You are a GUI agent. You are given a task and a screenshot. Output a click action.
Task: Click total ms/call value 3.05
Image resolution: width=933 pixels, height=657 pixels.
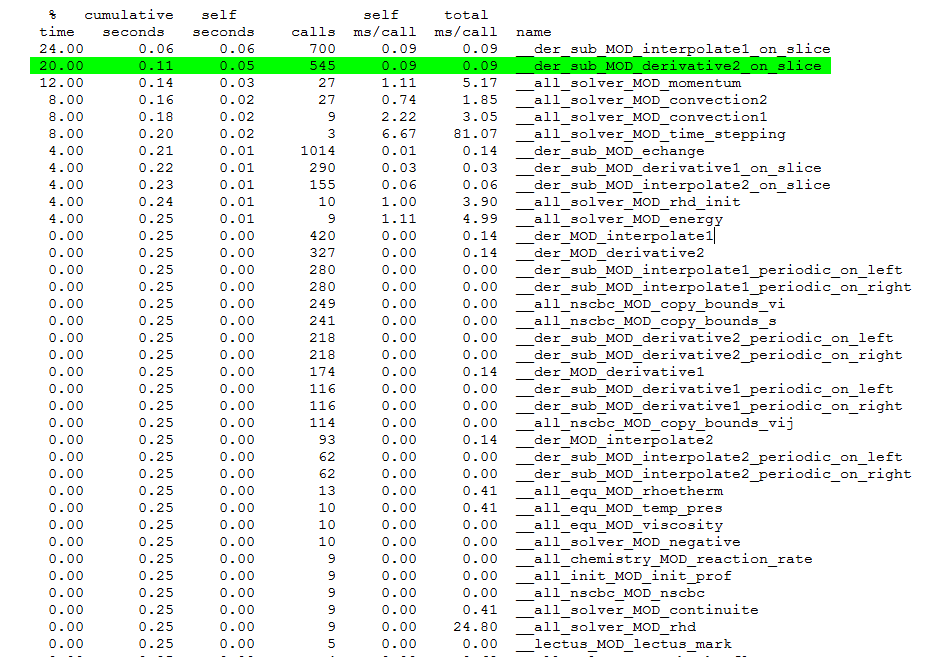point(480,117)
